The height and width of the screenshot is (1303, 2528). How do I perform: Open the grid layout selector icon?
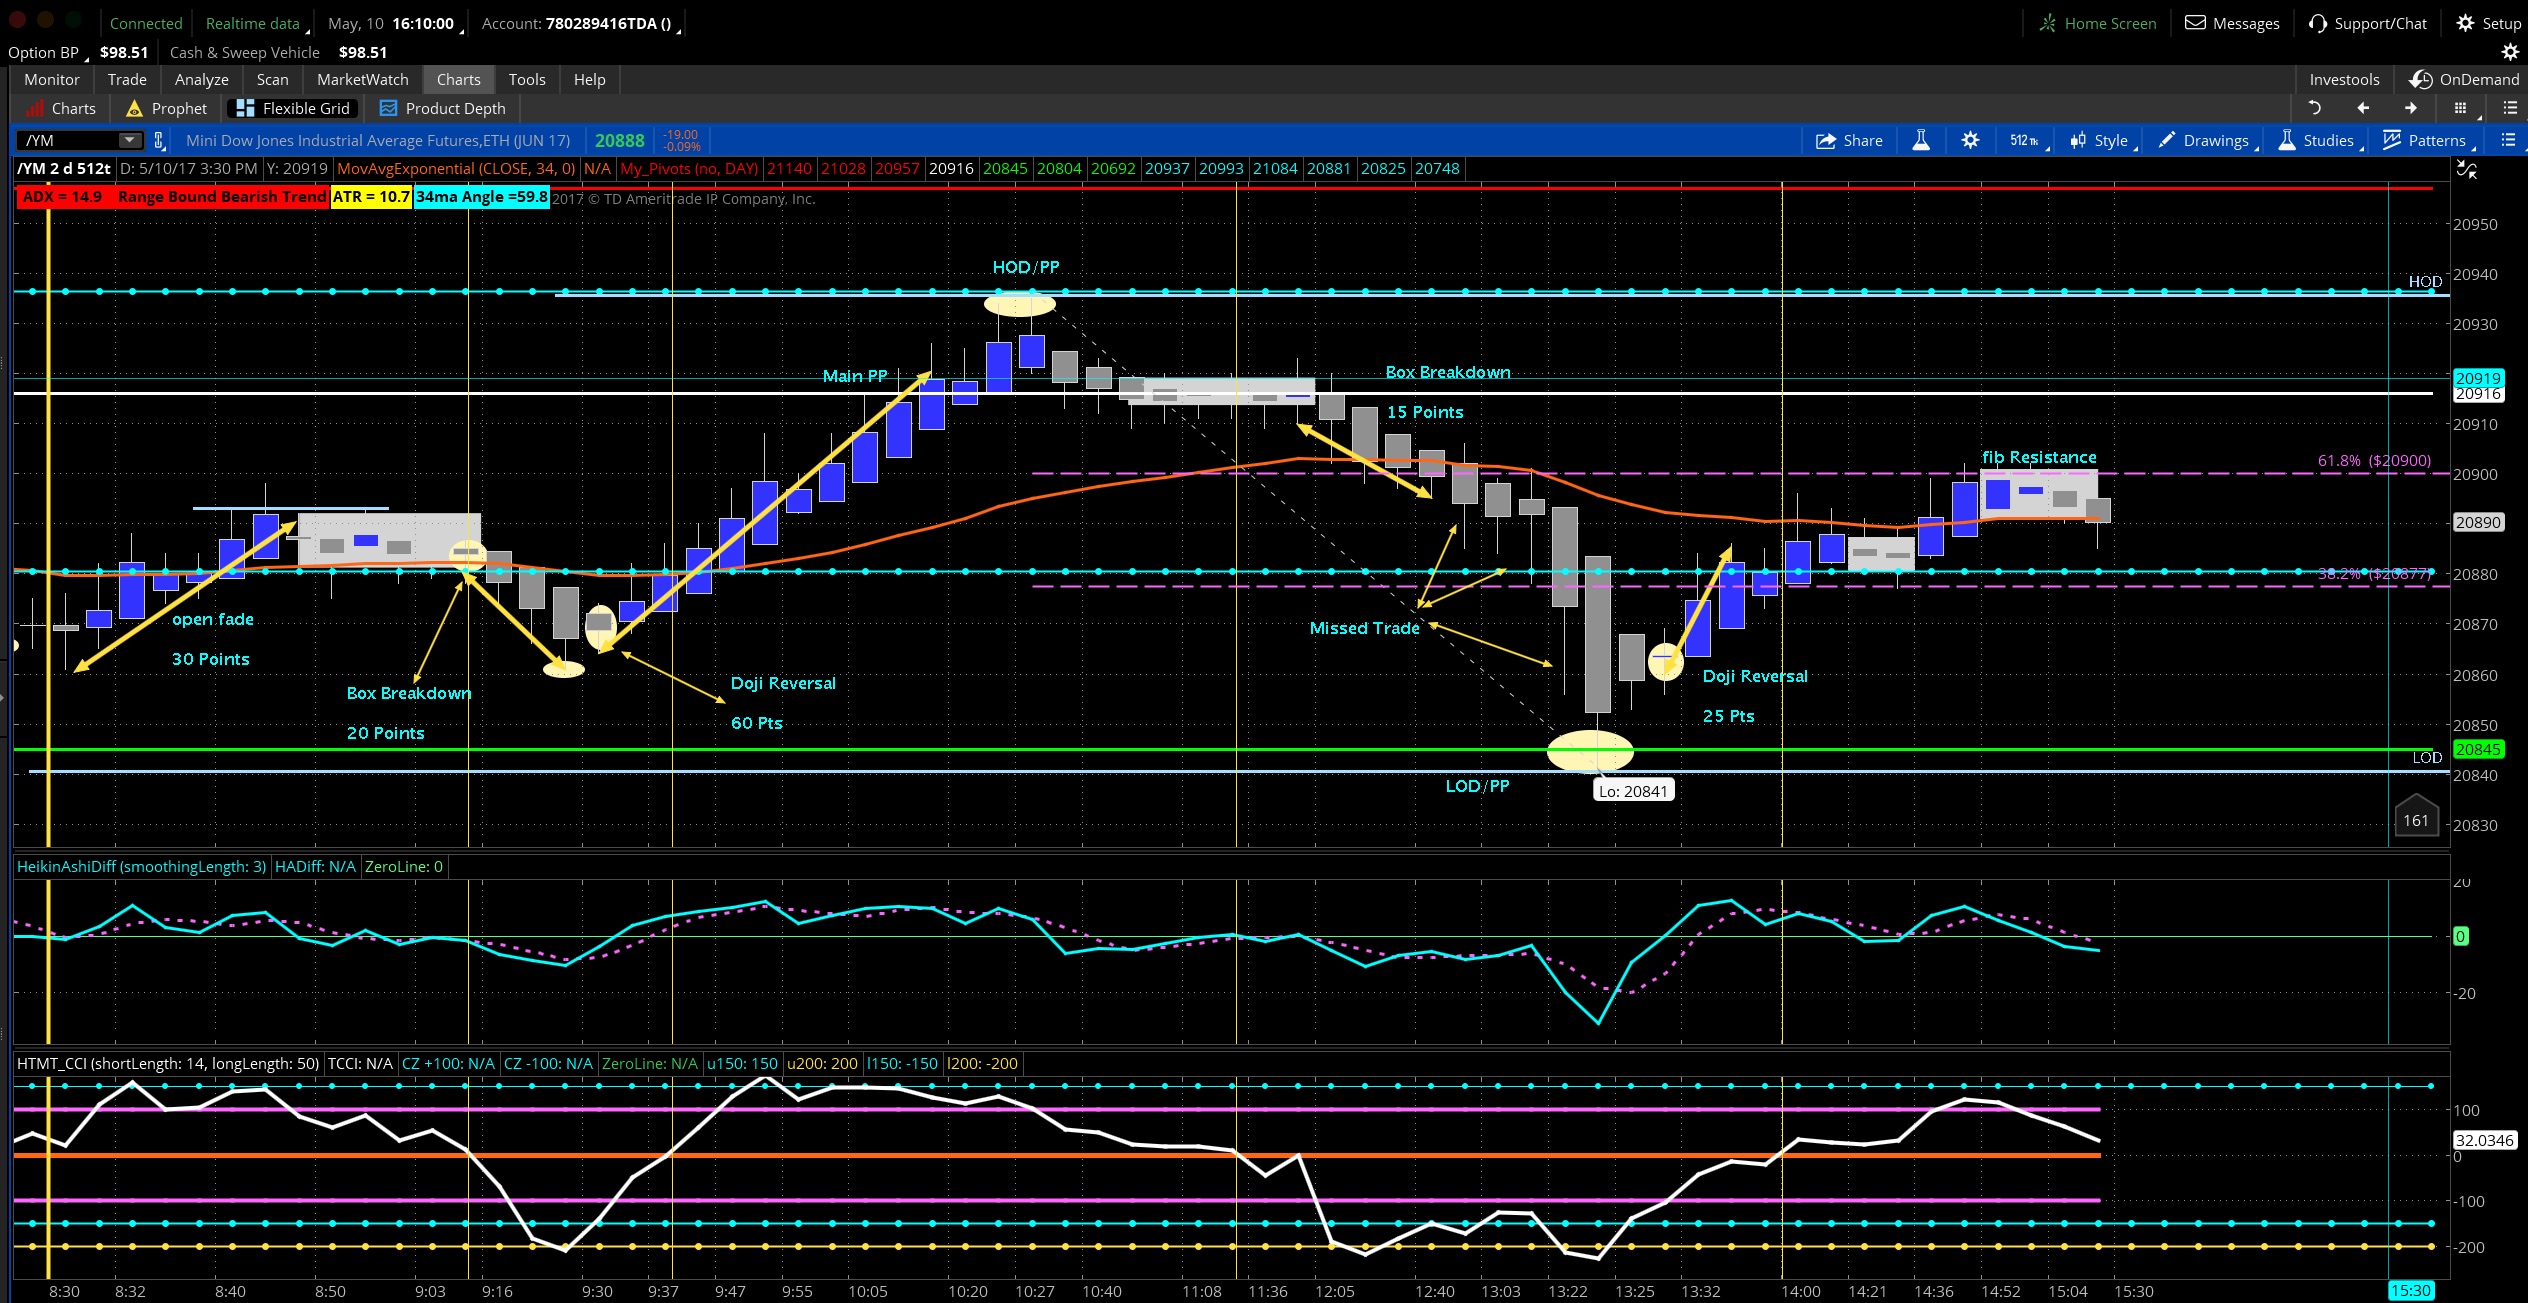(2461, 108)
